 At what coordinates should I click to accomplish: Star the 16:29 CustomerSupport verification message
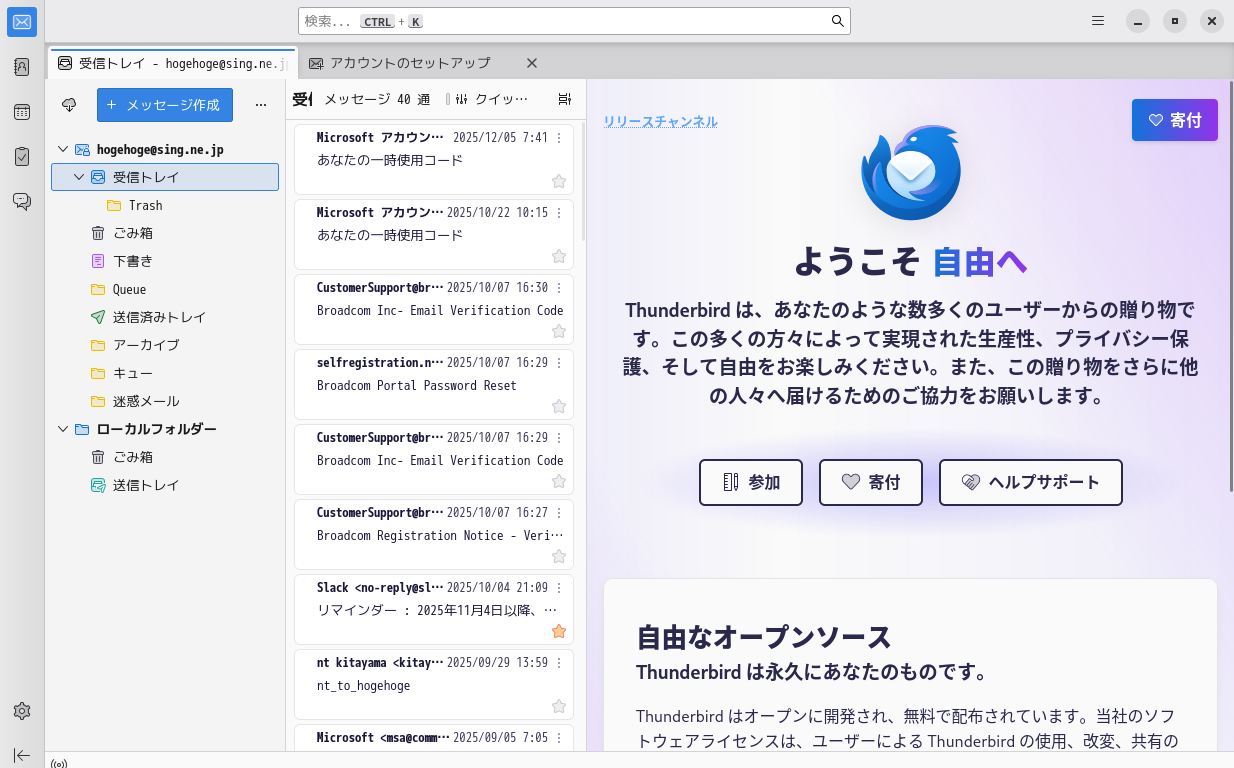point(559,481)
